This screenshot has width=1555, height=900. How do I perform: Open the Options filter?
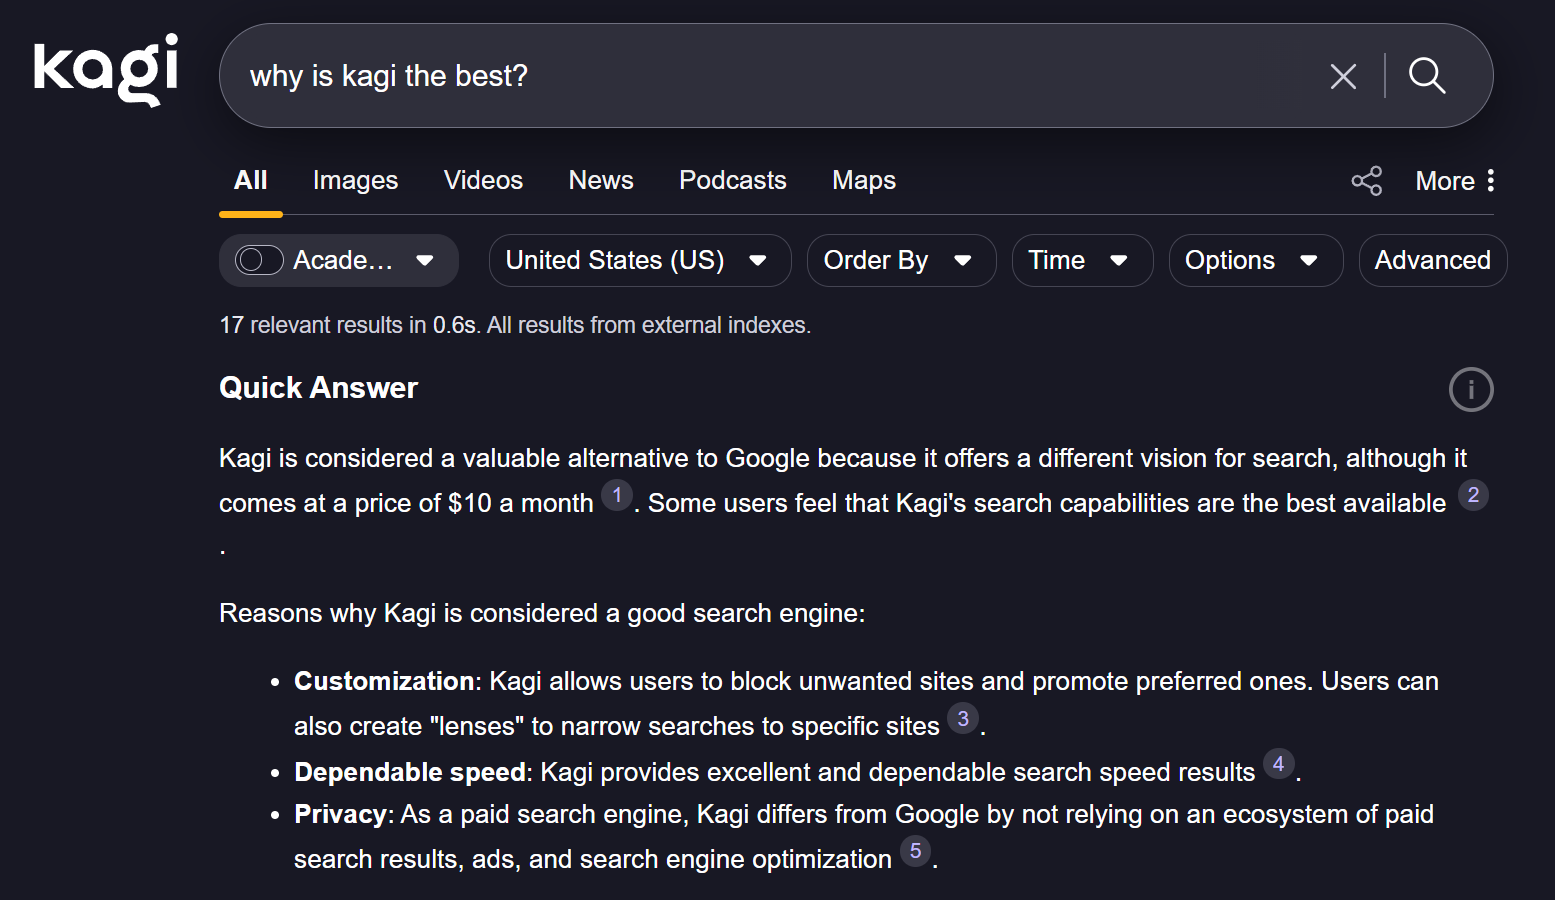pyautogui.click(x=1255, y=260)
